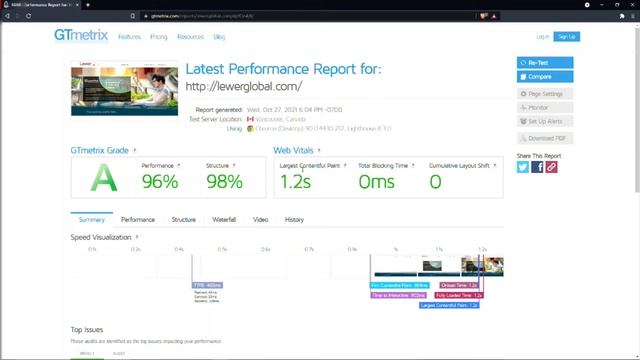Viewport: 640px width, 360px height.
Task: Click Cumulative Layout Shift help icon
Action: pyautogui.click(x=495, y=165)
